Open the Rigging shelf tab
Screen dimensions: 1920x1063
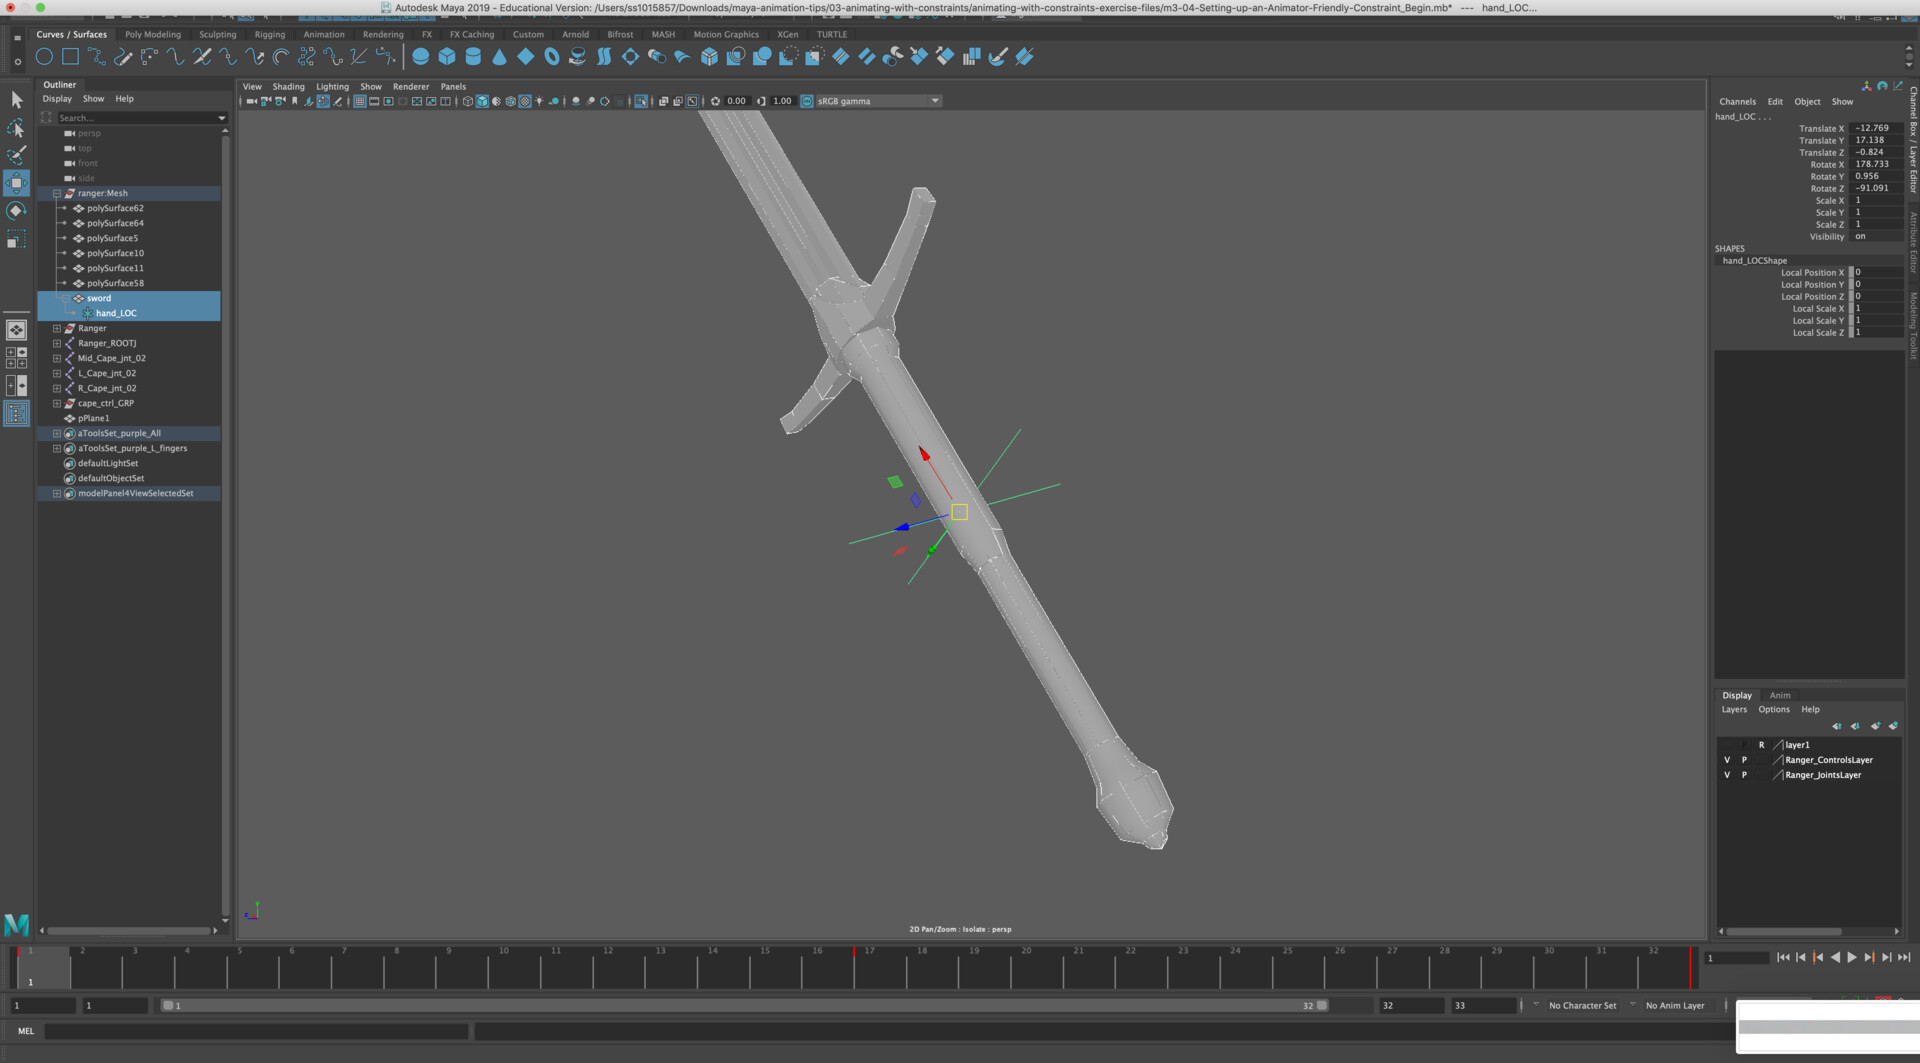point(269,34)
